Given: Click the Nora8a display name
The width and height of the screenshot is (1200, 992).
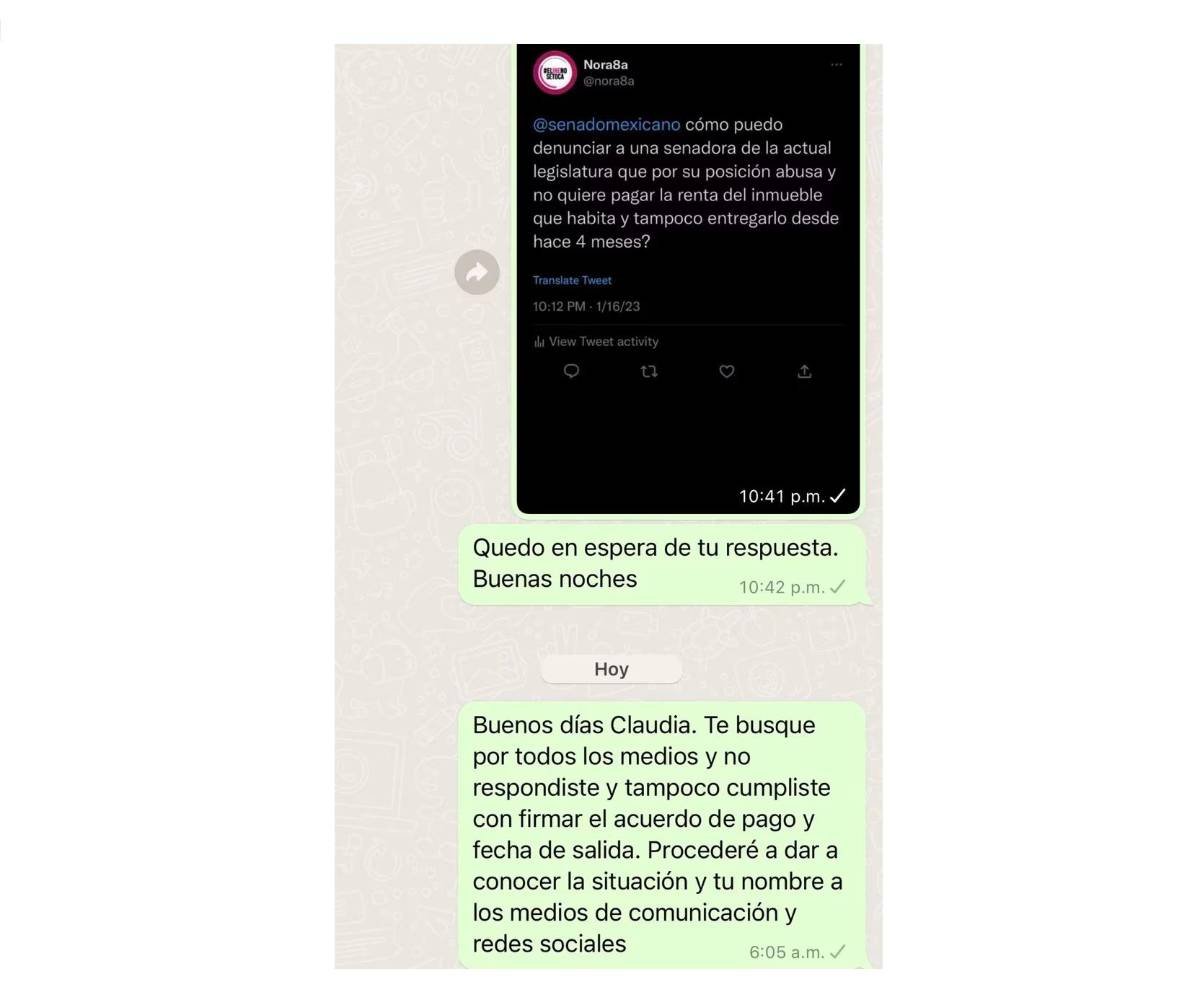Looking at the screenshot, I should click(x=606, y=64).
